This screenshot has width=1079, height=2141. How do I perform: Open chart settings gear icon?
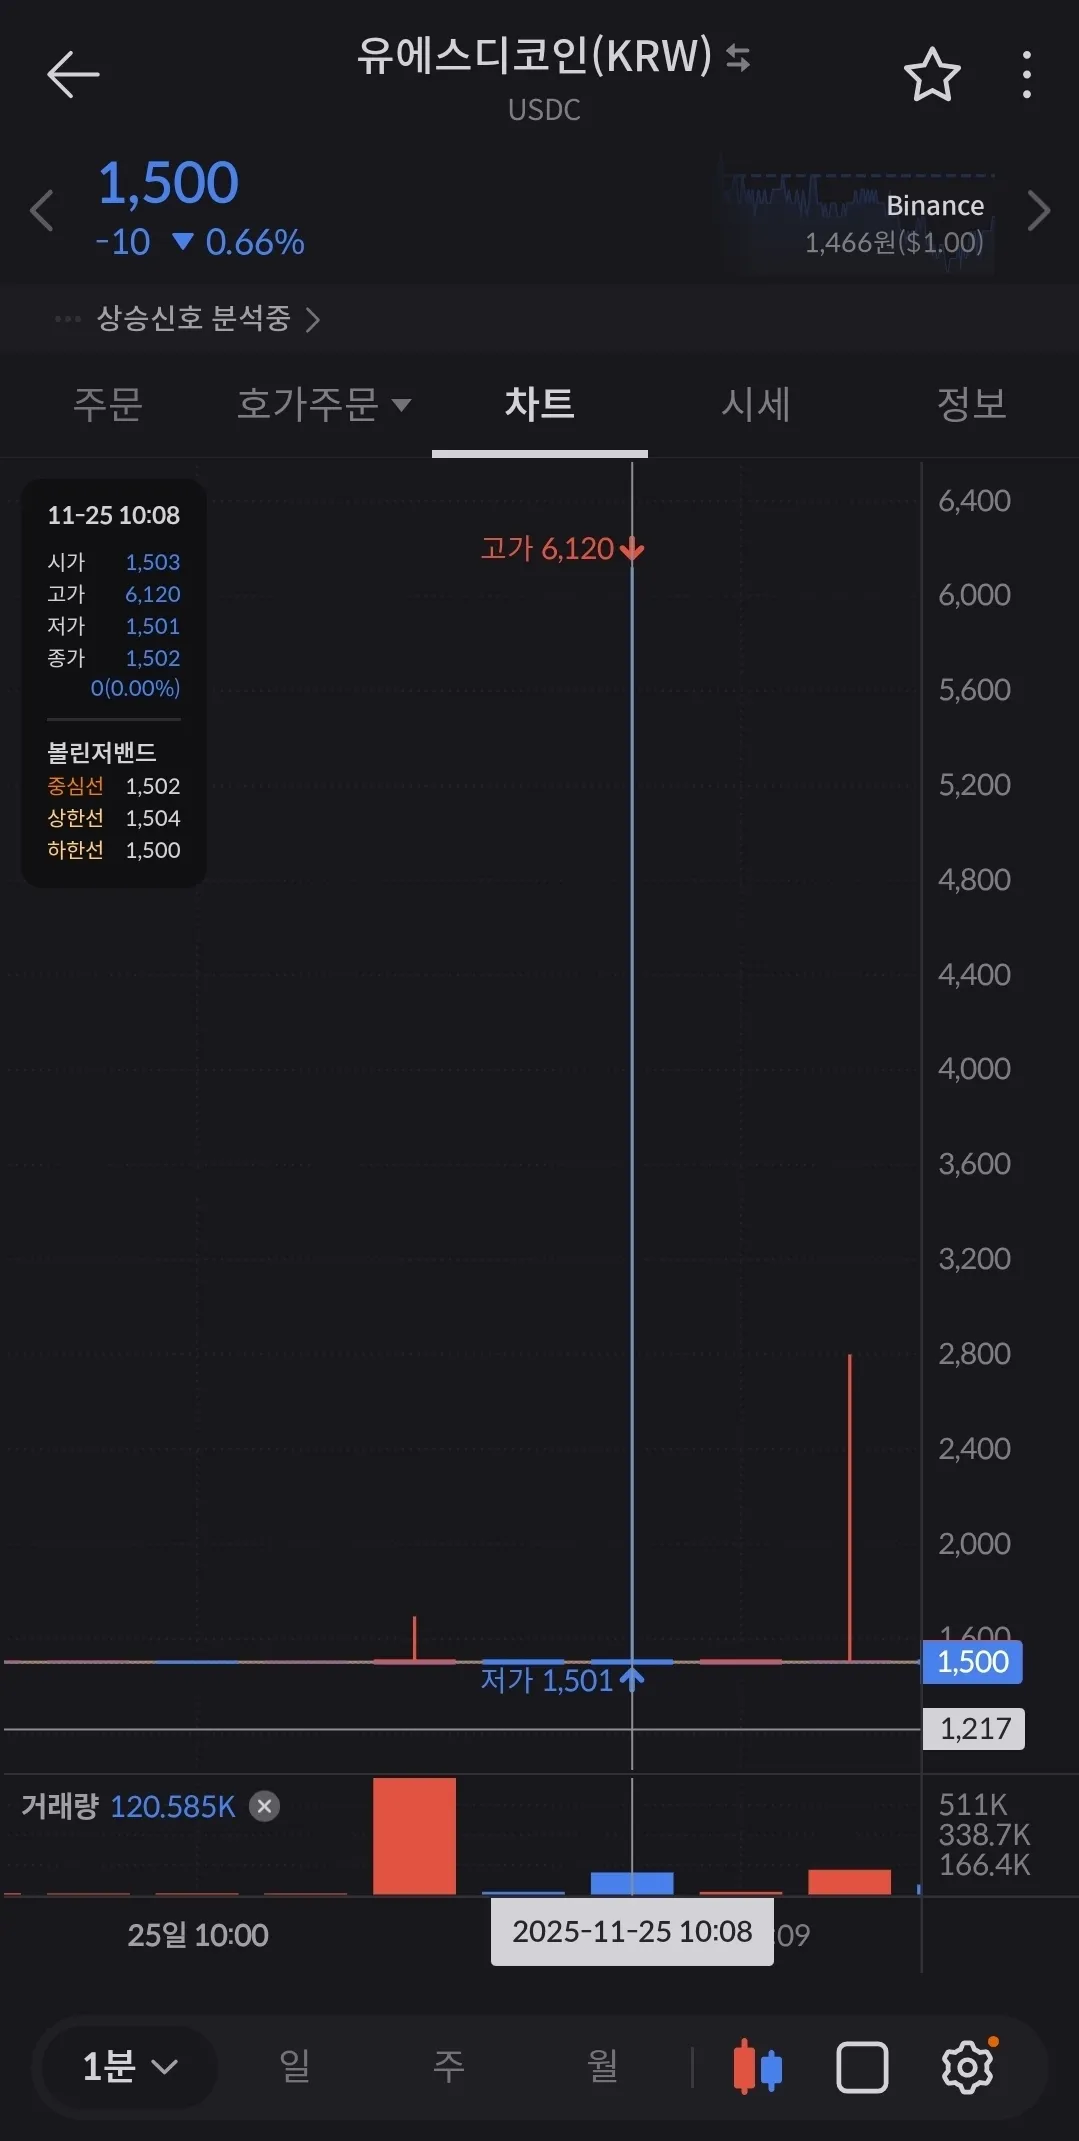coord(967,2067)
